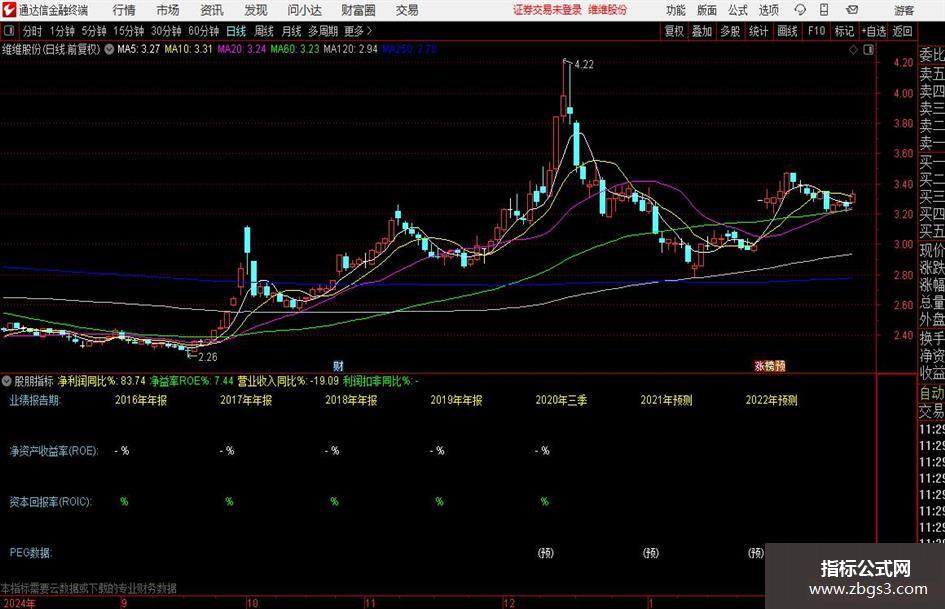Click the 多股 multi-stock button

[730, 31]
